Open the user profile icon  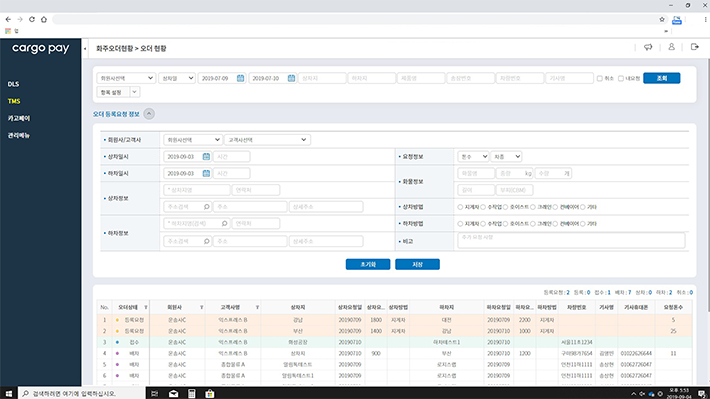[x=672, y=47]
